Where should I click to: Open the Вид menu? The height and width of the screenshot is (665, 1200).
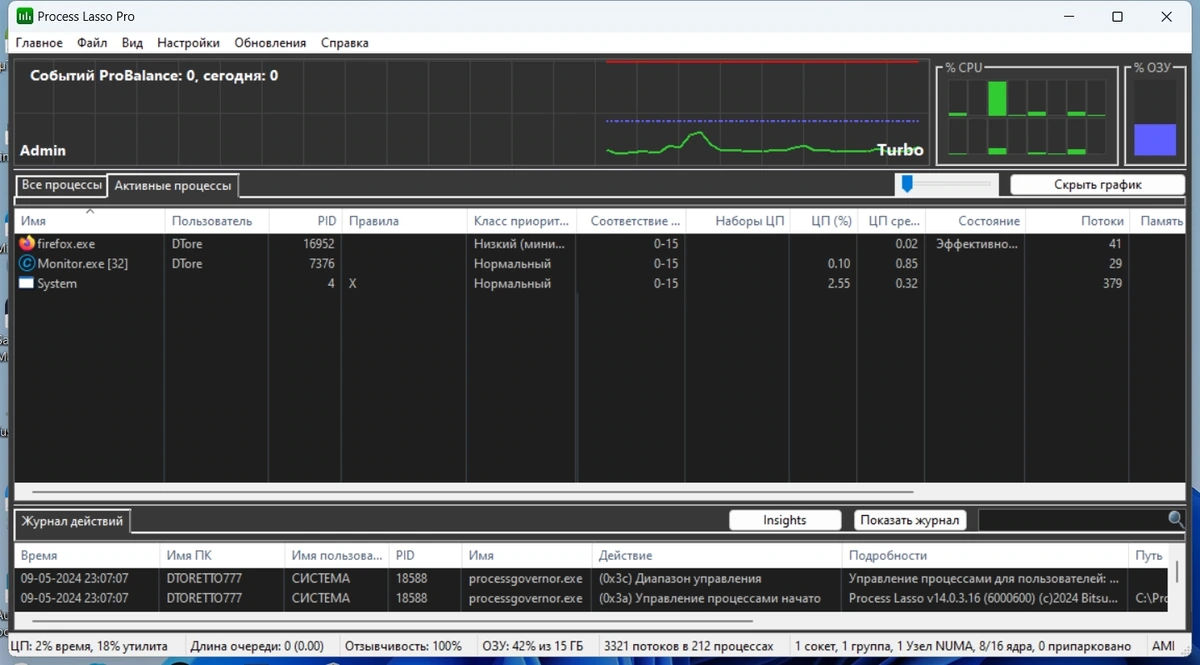[x=132, y=43]
